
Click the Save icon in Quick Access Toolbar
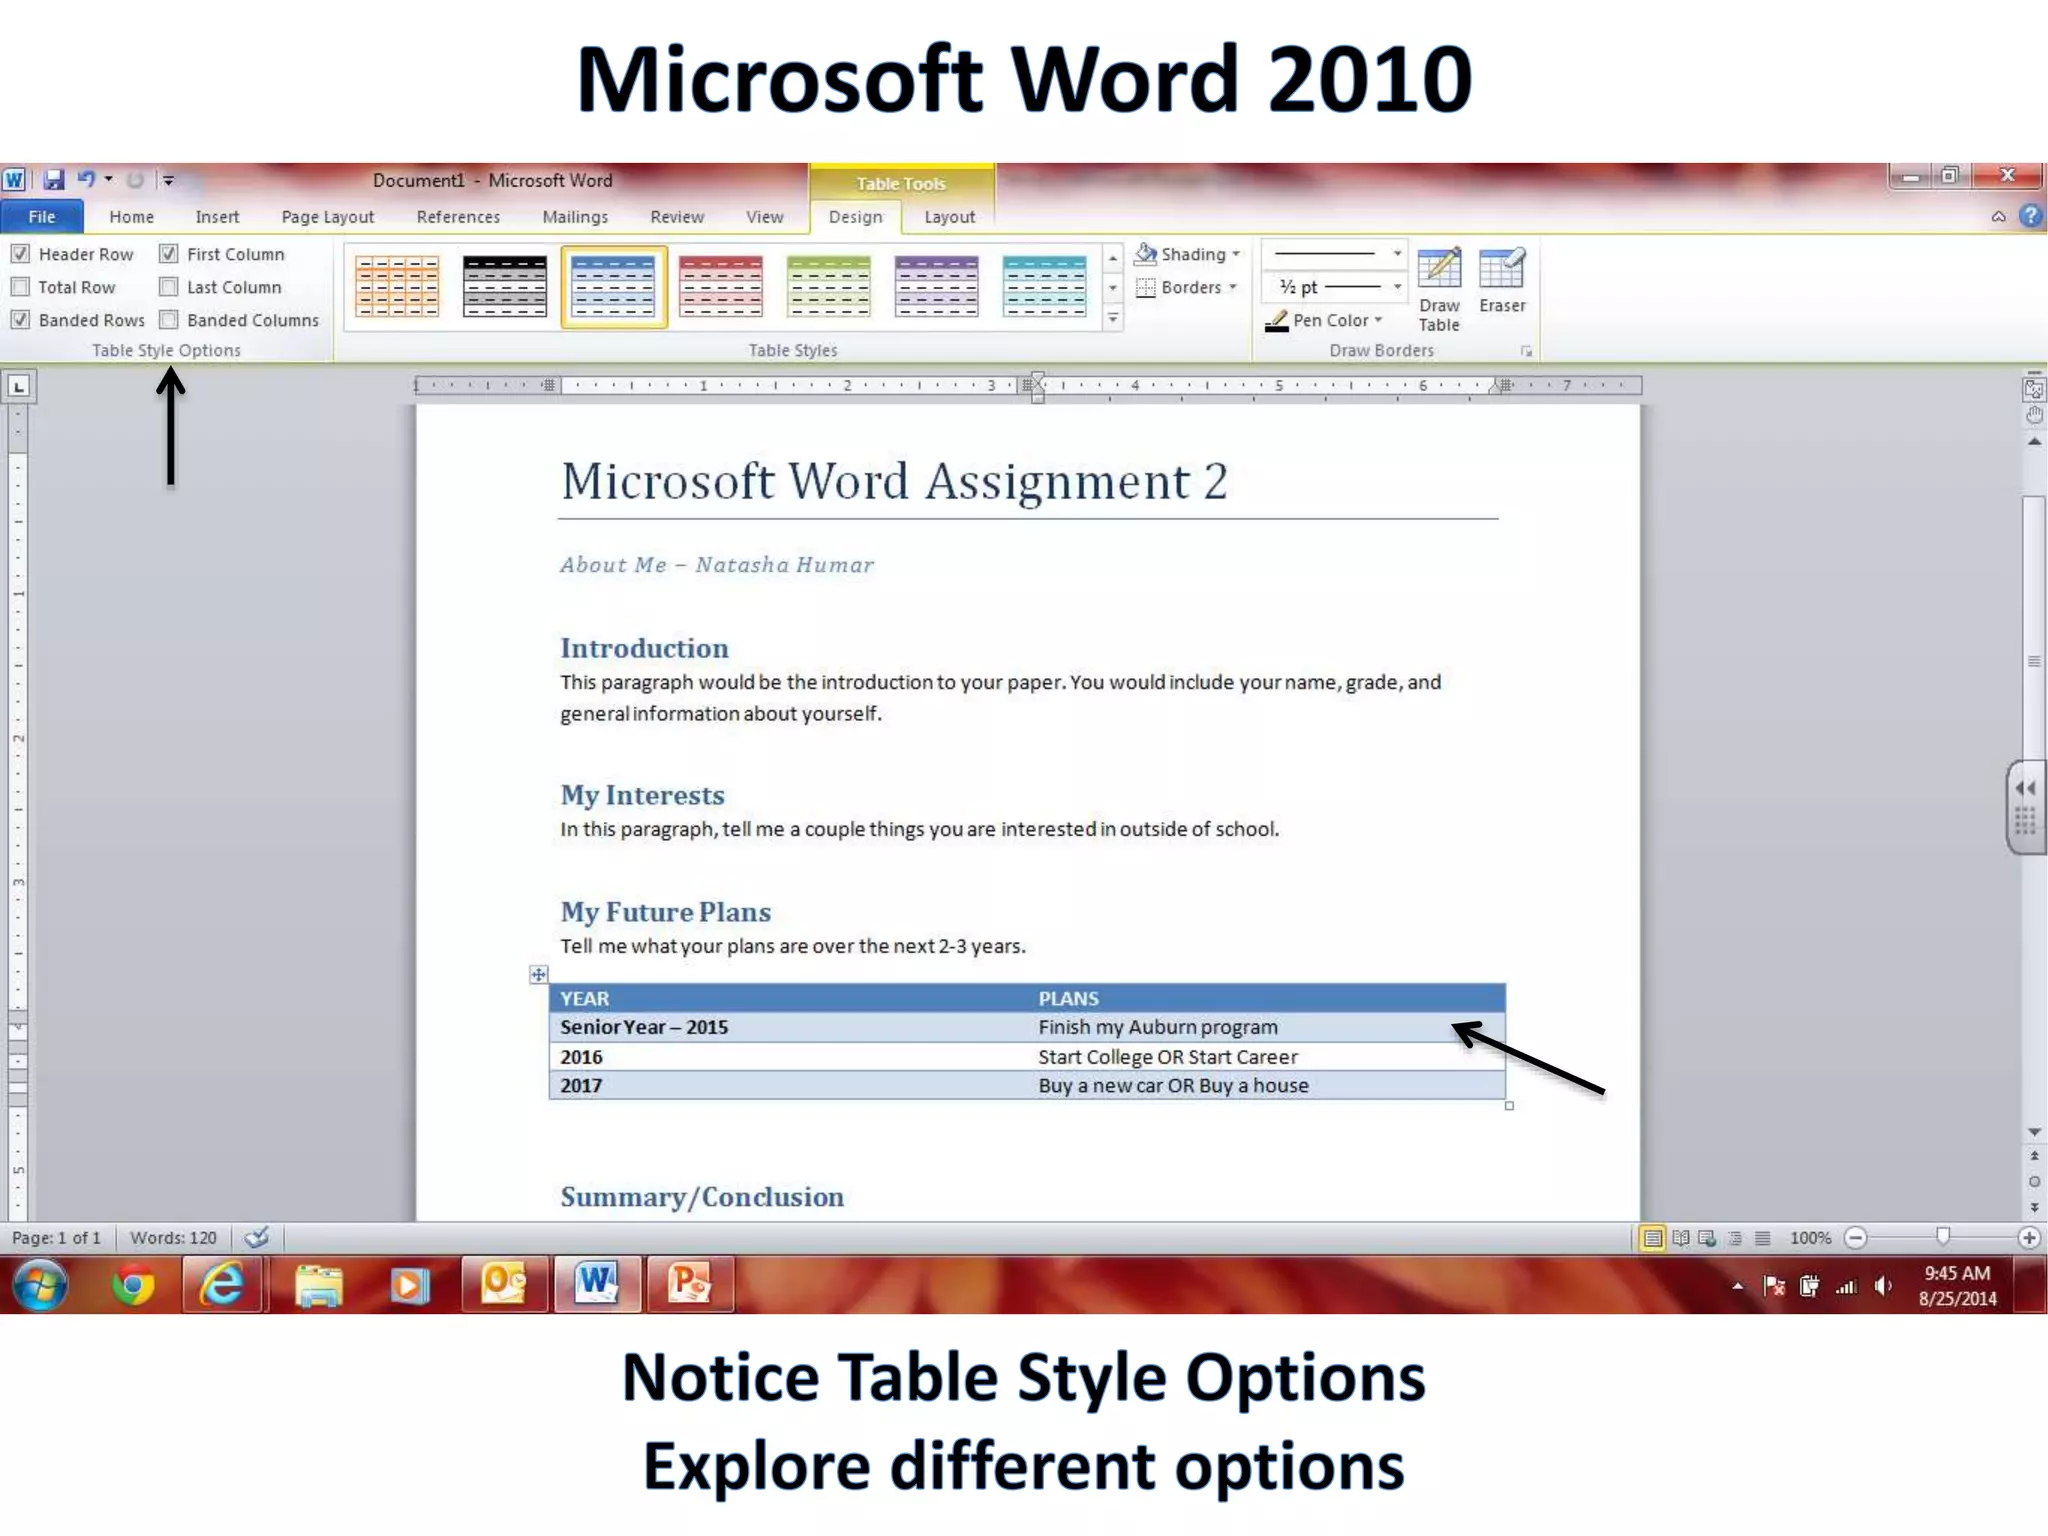pos(54,180)
